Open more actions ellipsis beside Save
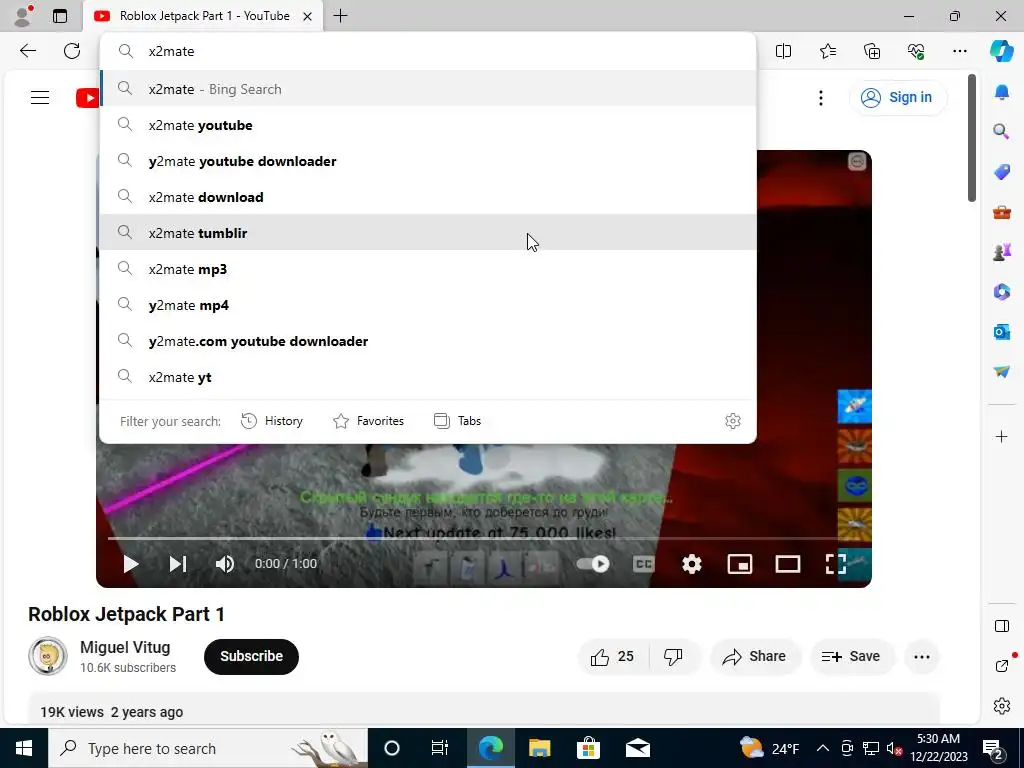The height and width of the screenshot is (768, 1024). pos(921,656)
